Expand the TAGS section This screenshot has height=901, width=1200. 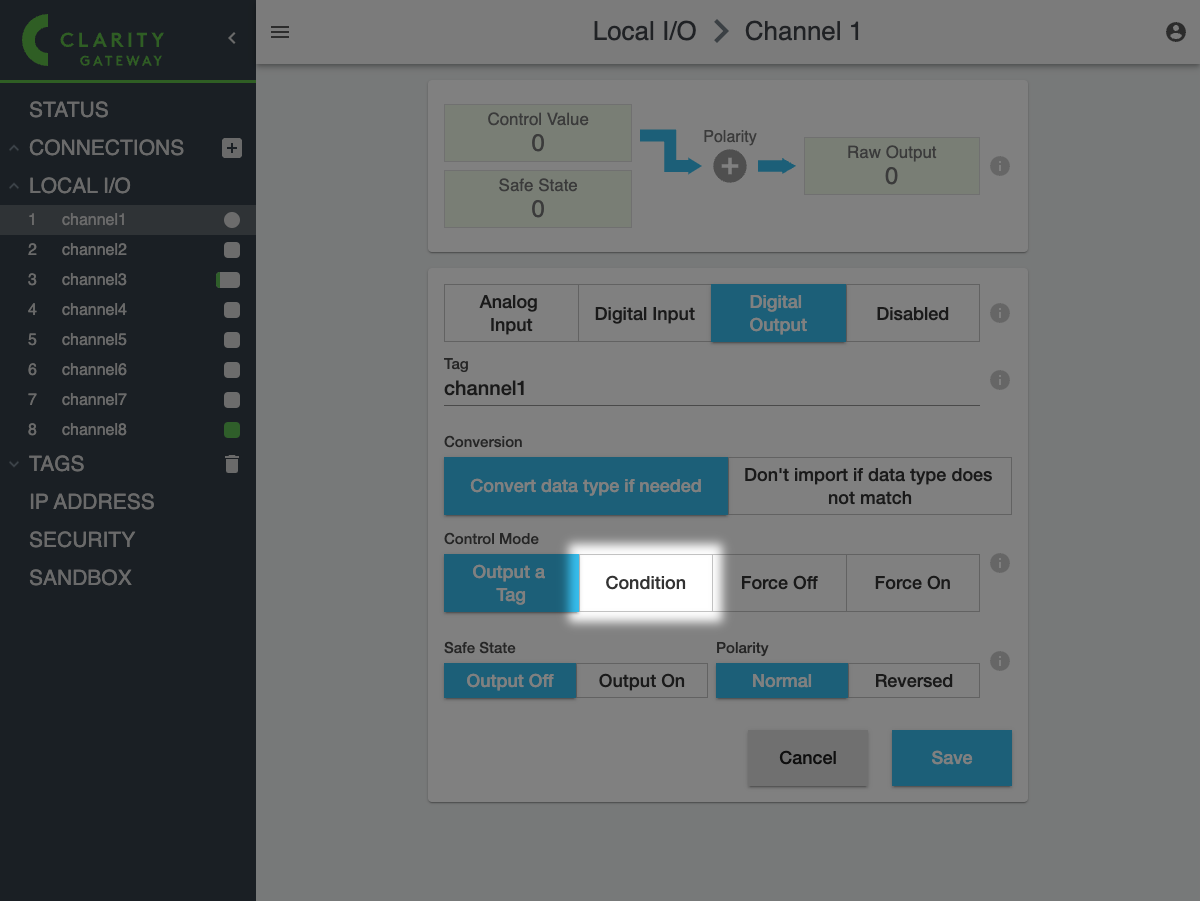point(15,464)
